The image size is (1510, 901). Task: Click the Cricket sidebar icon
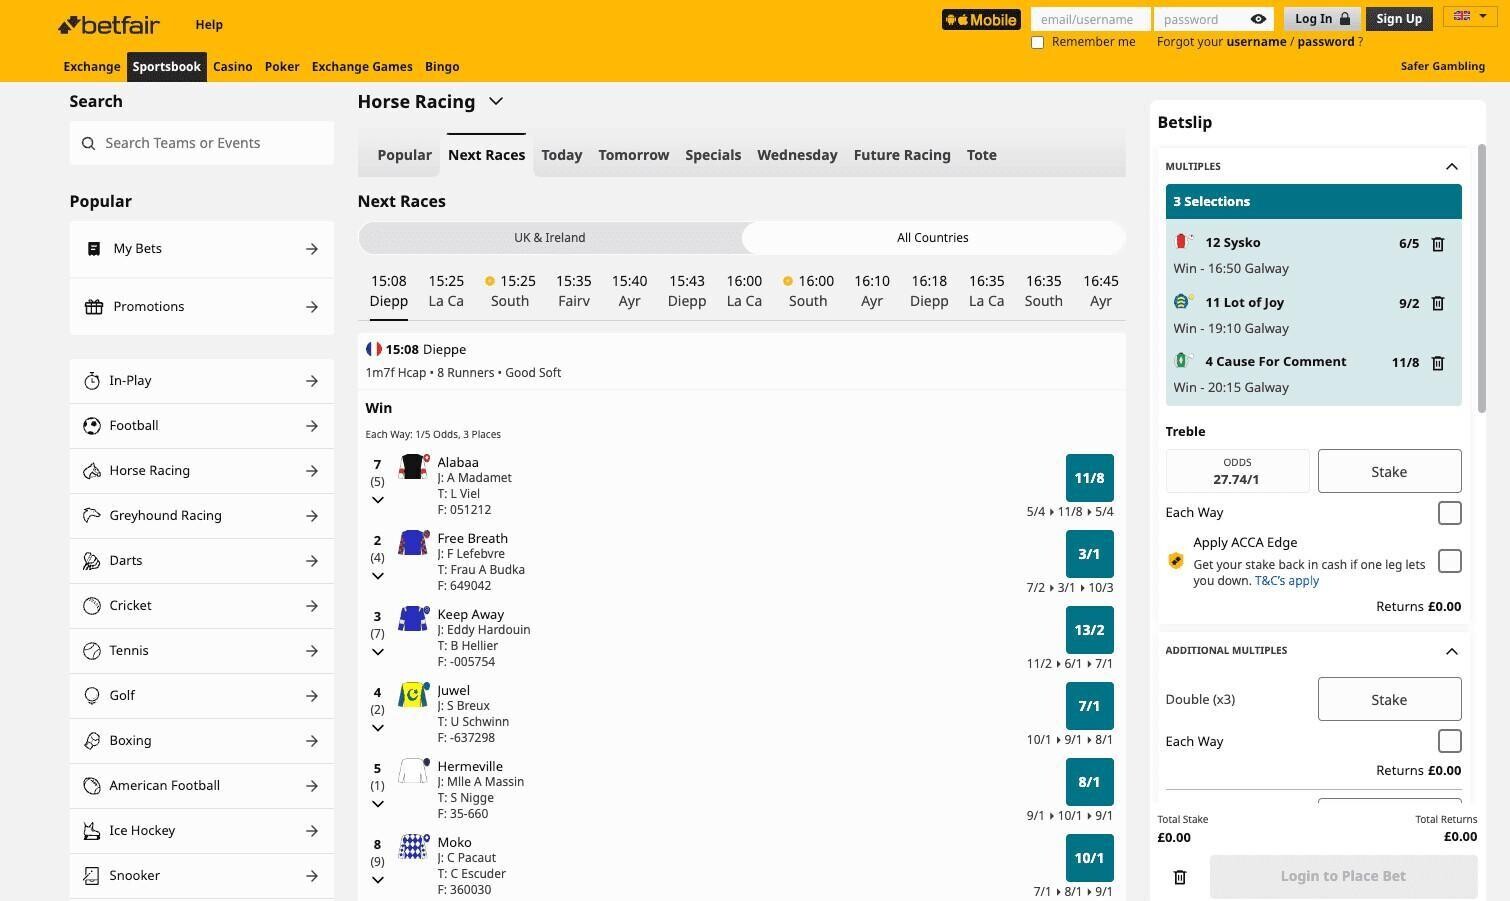coord(92,606)
